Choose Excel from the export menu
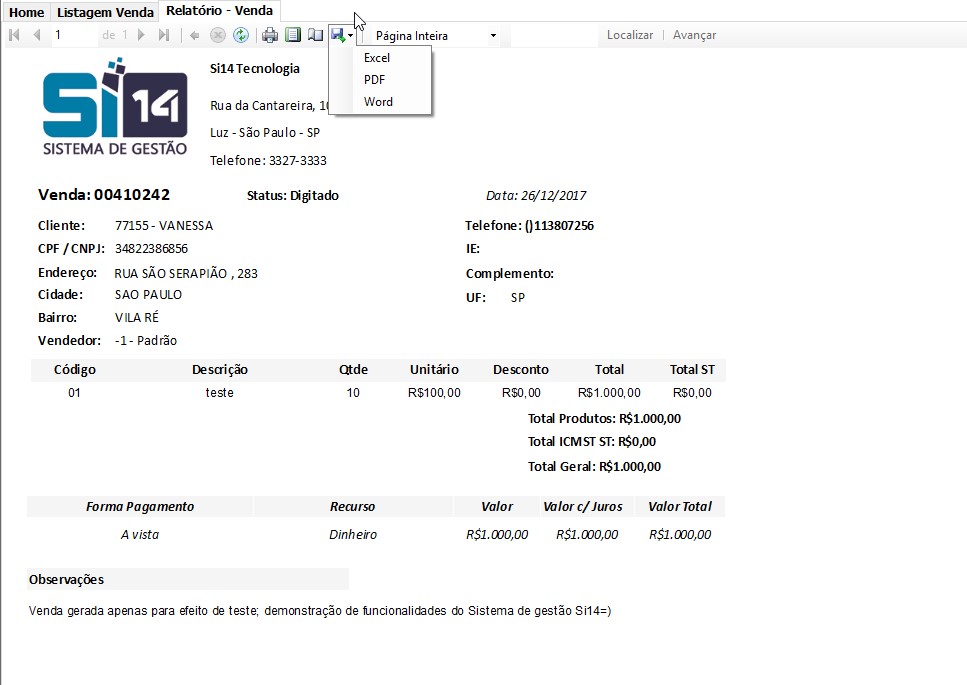Screen dimensions: 967x685 pyautogui.click(x=377, y=58)
